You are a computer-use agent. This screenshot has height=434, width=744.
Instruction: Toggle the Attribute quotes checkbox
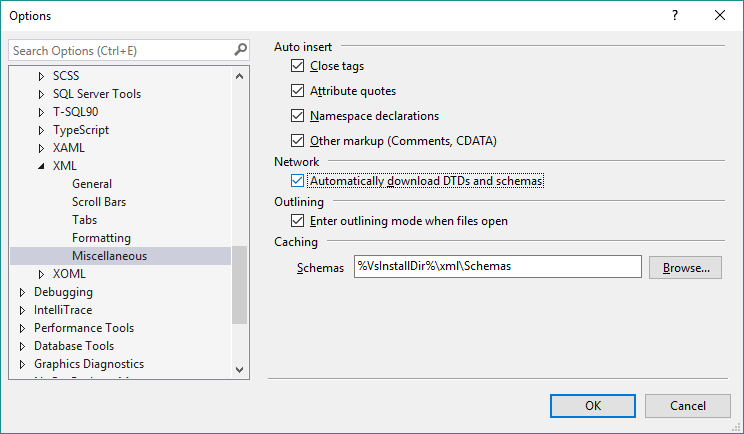(x=297, y=91)
